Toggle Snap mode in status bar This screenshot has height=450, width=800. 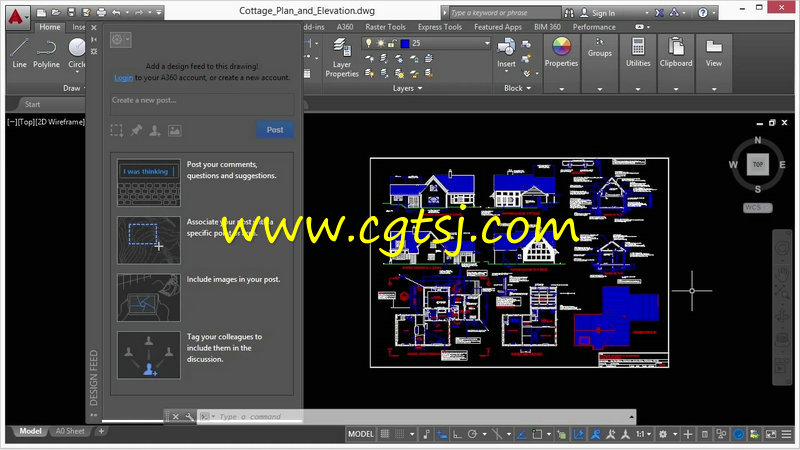tap(399, 434)
